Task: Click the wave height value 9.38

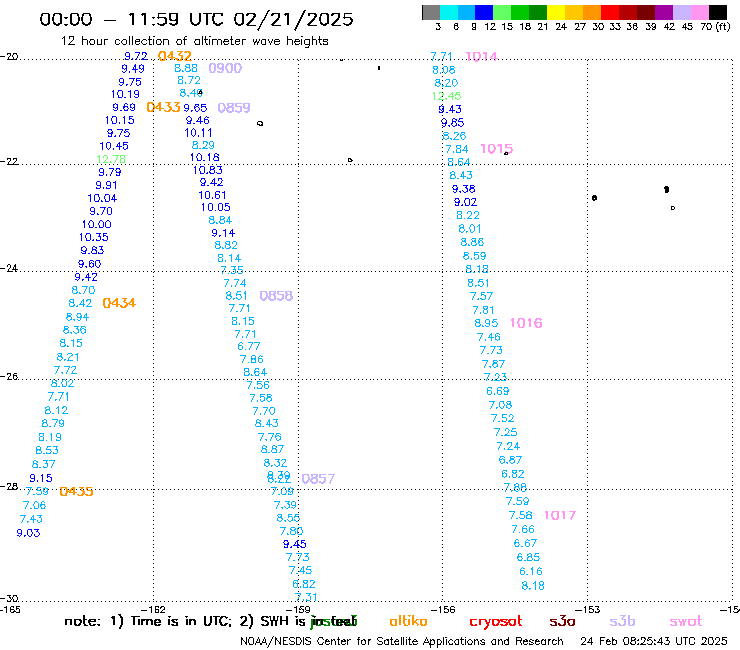Action: coord(463,189)
